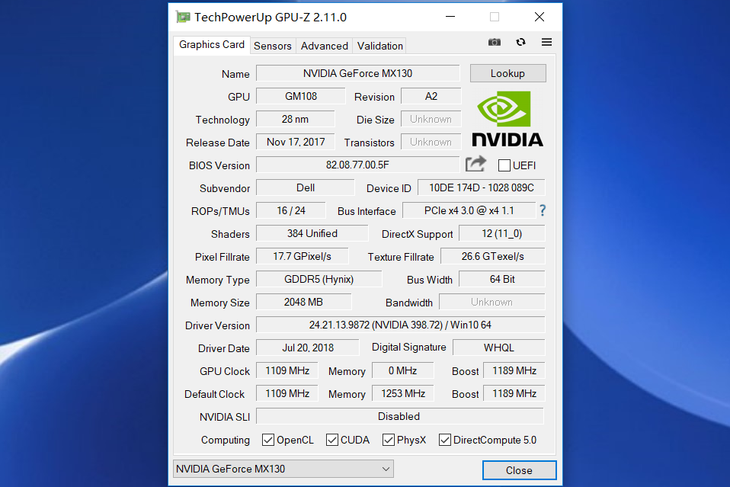Click the Bandwidth field showing Unknown
730x487 pixels.
click(x=492, y=302)
